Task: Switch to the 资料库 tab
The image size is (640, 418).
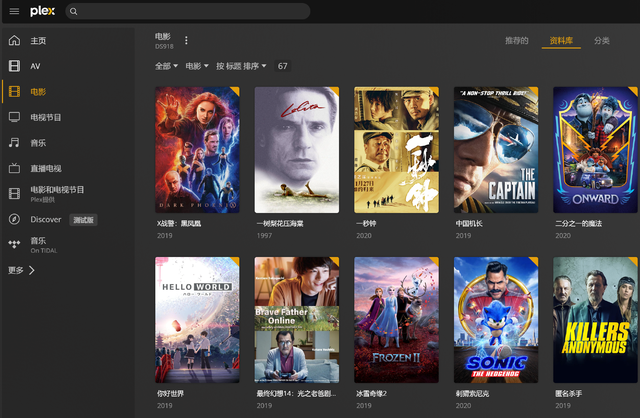Action: click(x=561, y=40)
